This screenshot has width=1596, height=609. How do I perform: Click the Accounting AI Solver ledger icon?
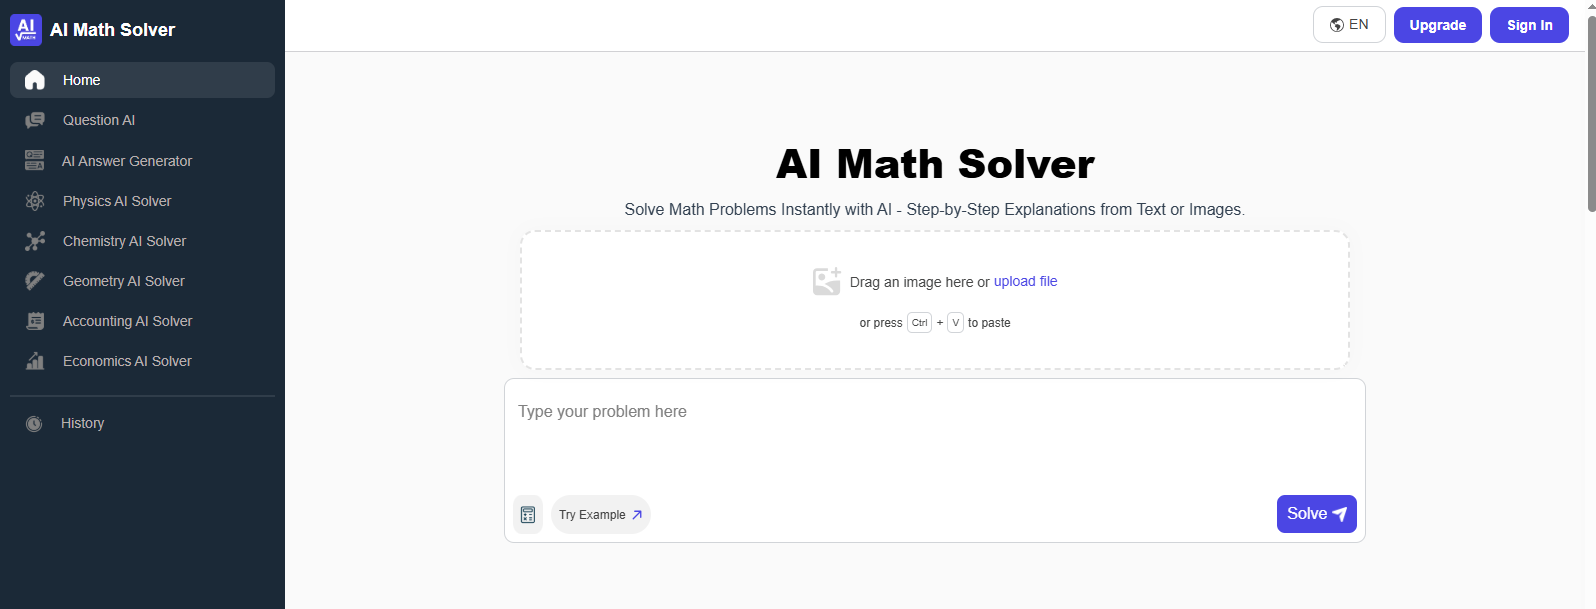(35, 321)
